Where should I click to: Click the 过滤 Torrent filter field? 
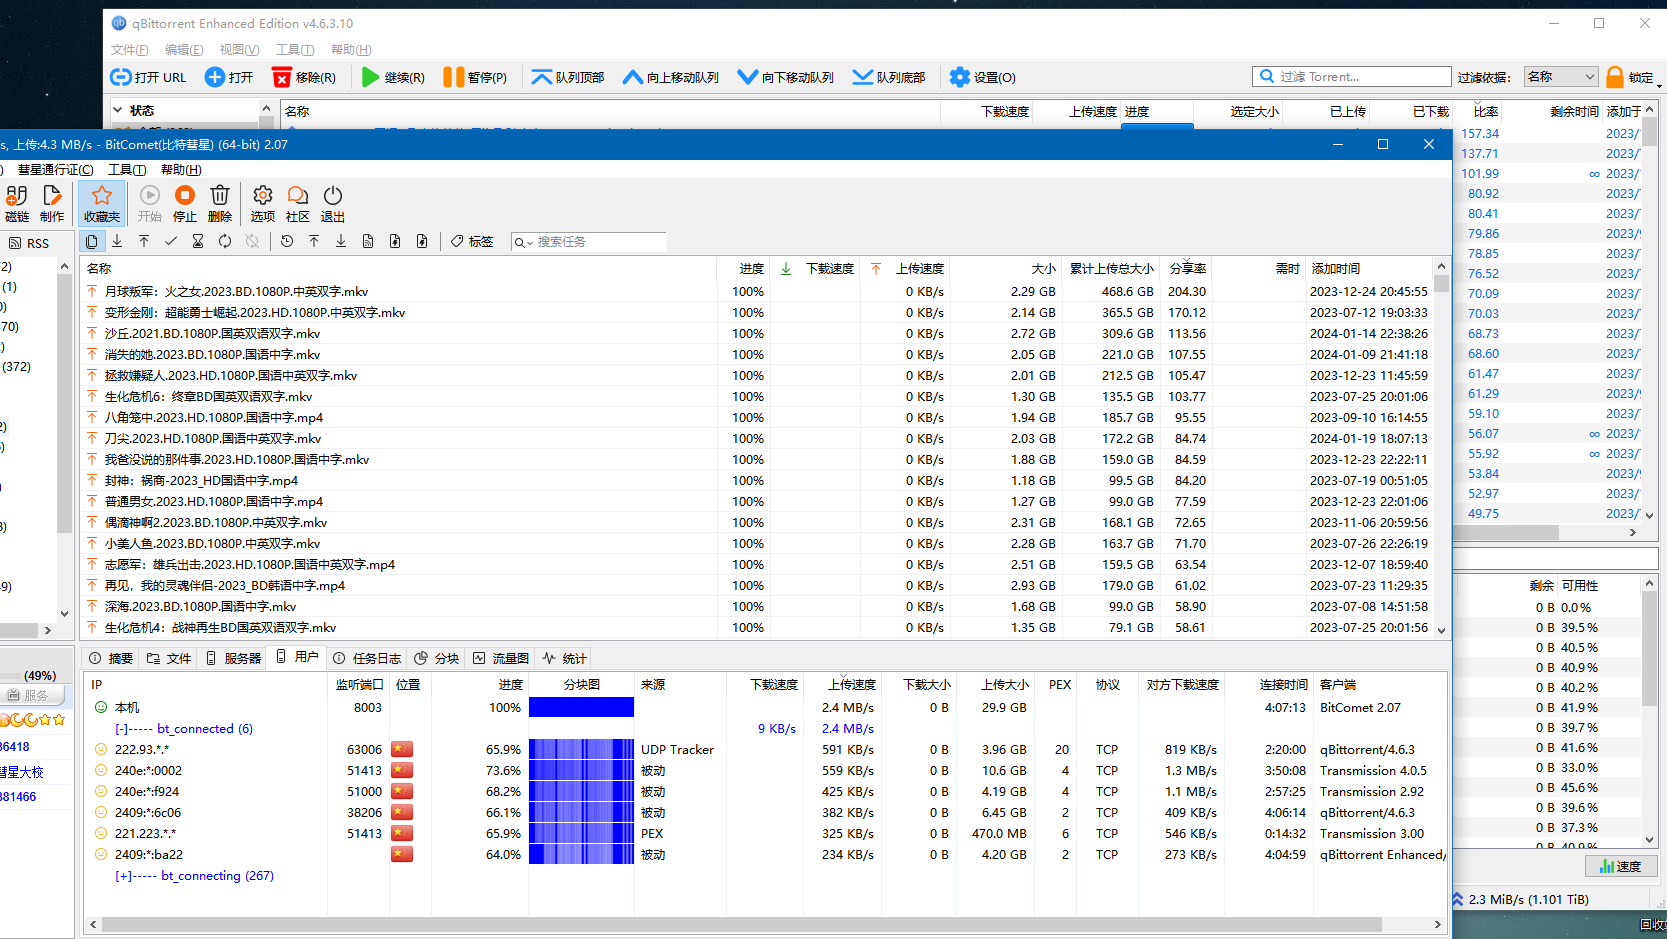[1352, 77]
